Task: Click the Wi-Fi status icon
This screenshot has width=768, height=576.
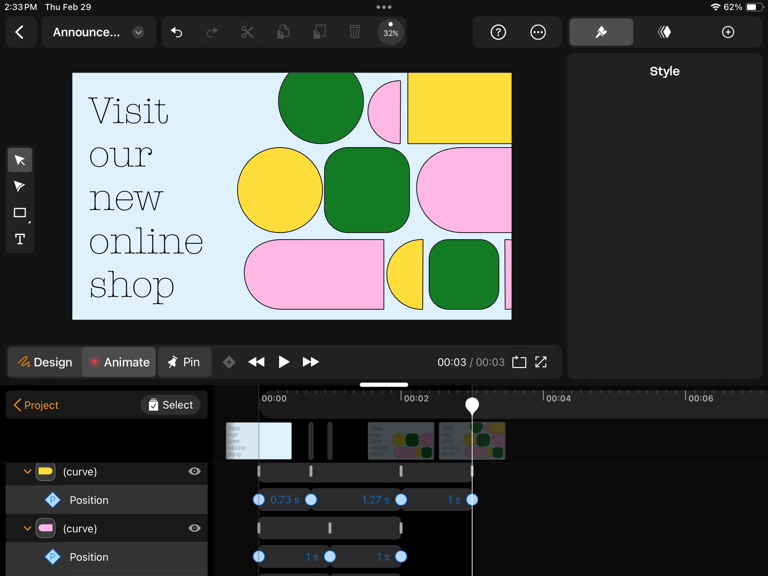Action: tap(716, 7)
